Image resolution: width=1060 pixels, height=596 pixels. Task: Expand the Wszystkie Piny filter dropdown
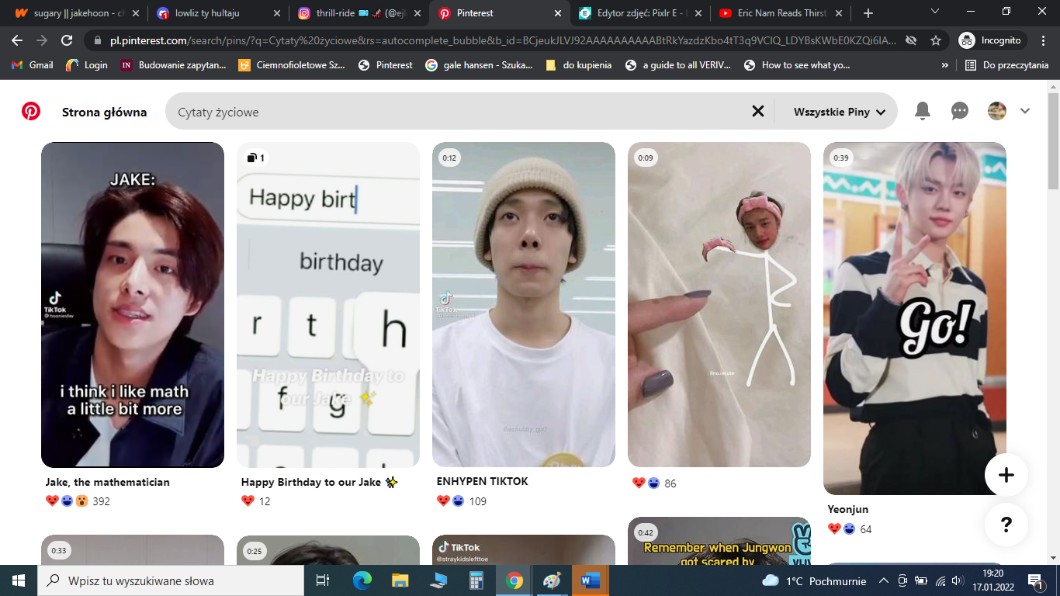[839, 112]
